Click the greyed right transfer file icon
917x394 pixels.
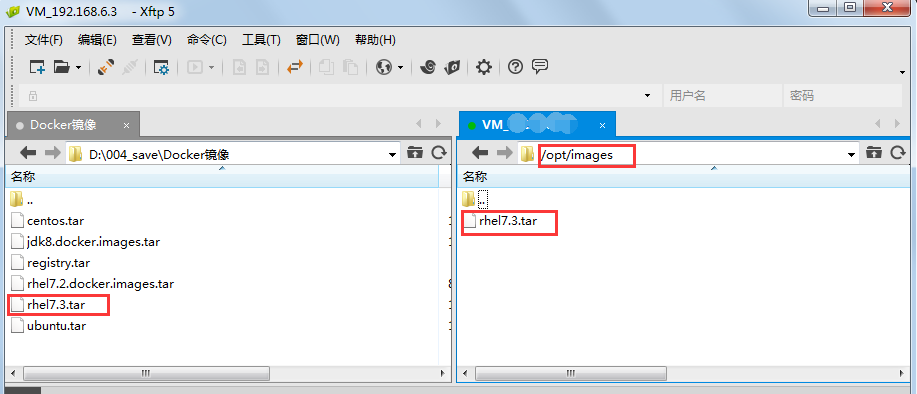pos(263,67)
